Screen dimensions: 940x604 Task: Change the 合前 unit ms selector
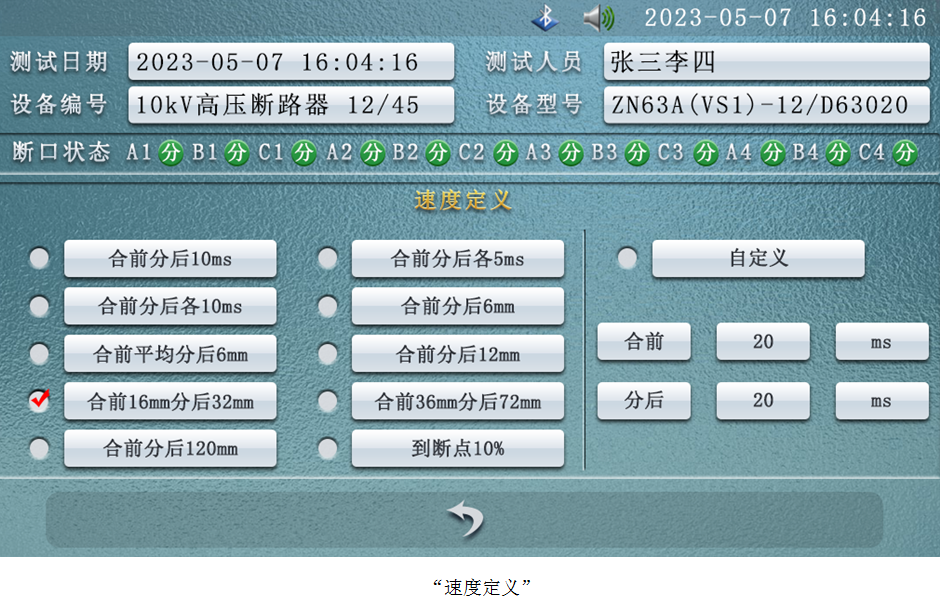click(881, 342)
